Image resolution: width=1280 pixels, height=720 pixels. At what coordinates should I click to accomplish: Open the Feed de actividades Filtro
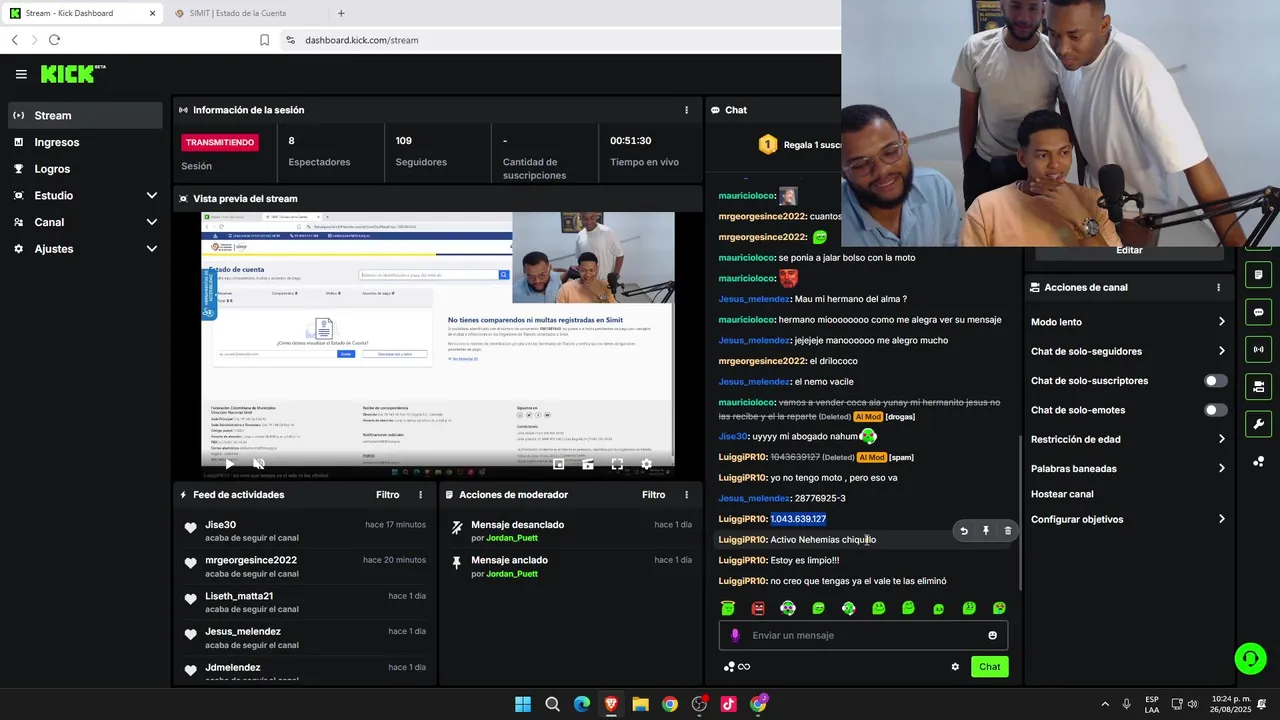point(387,495)
